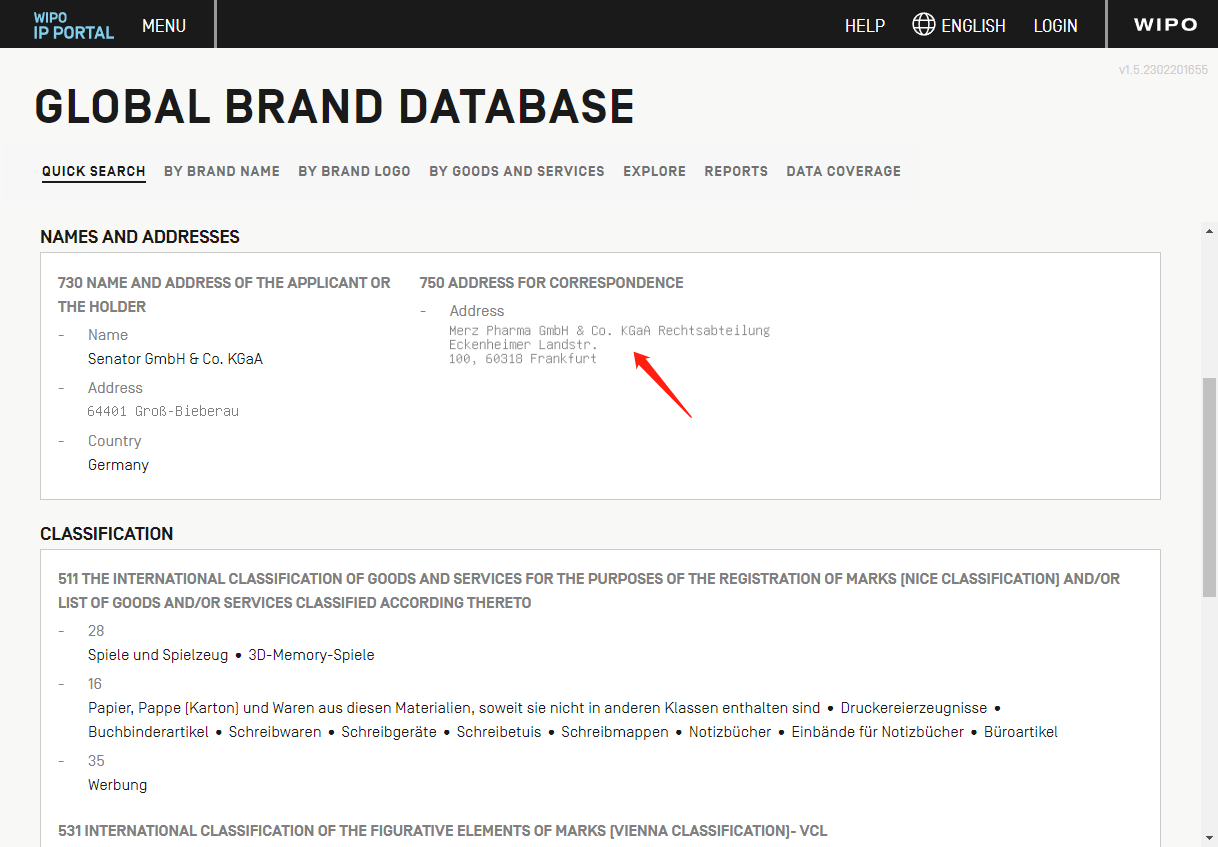
Task: Click the Buchbinderartikel entry
Action: point(148,732)
